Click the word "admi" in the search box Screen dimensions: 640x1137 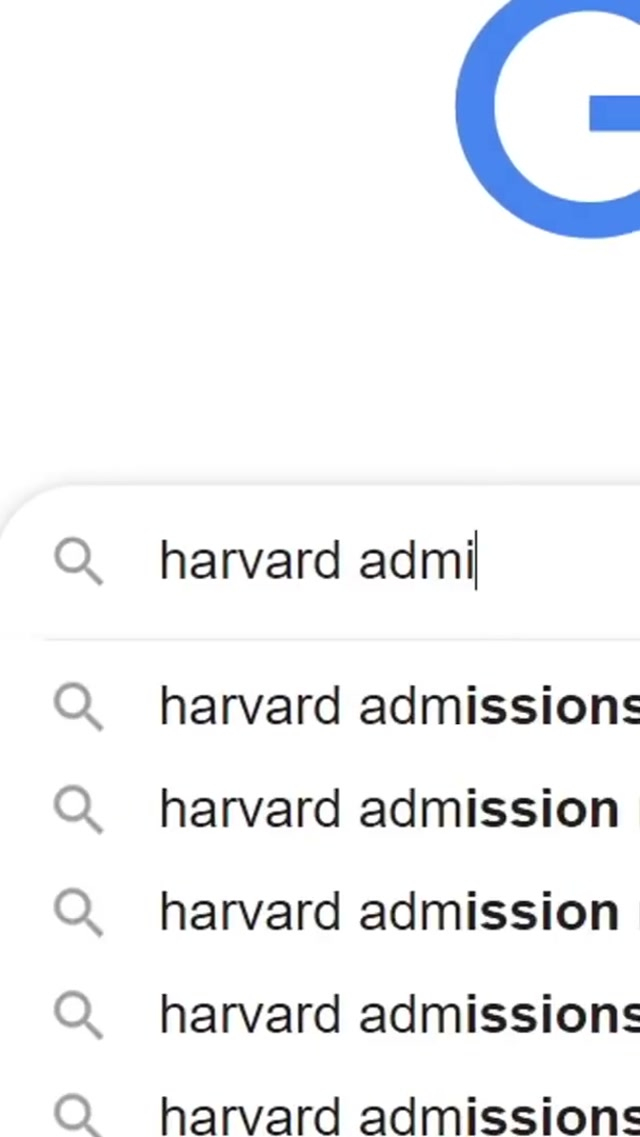coord(415,561)
